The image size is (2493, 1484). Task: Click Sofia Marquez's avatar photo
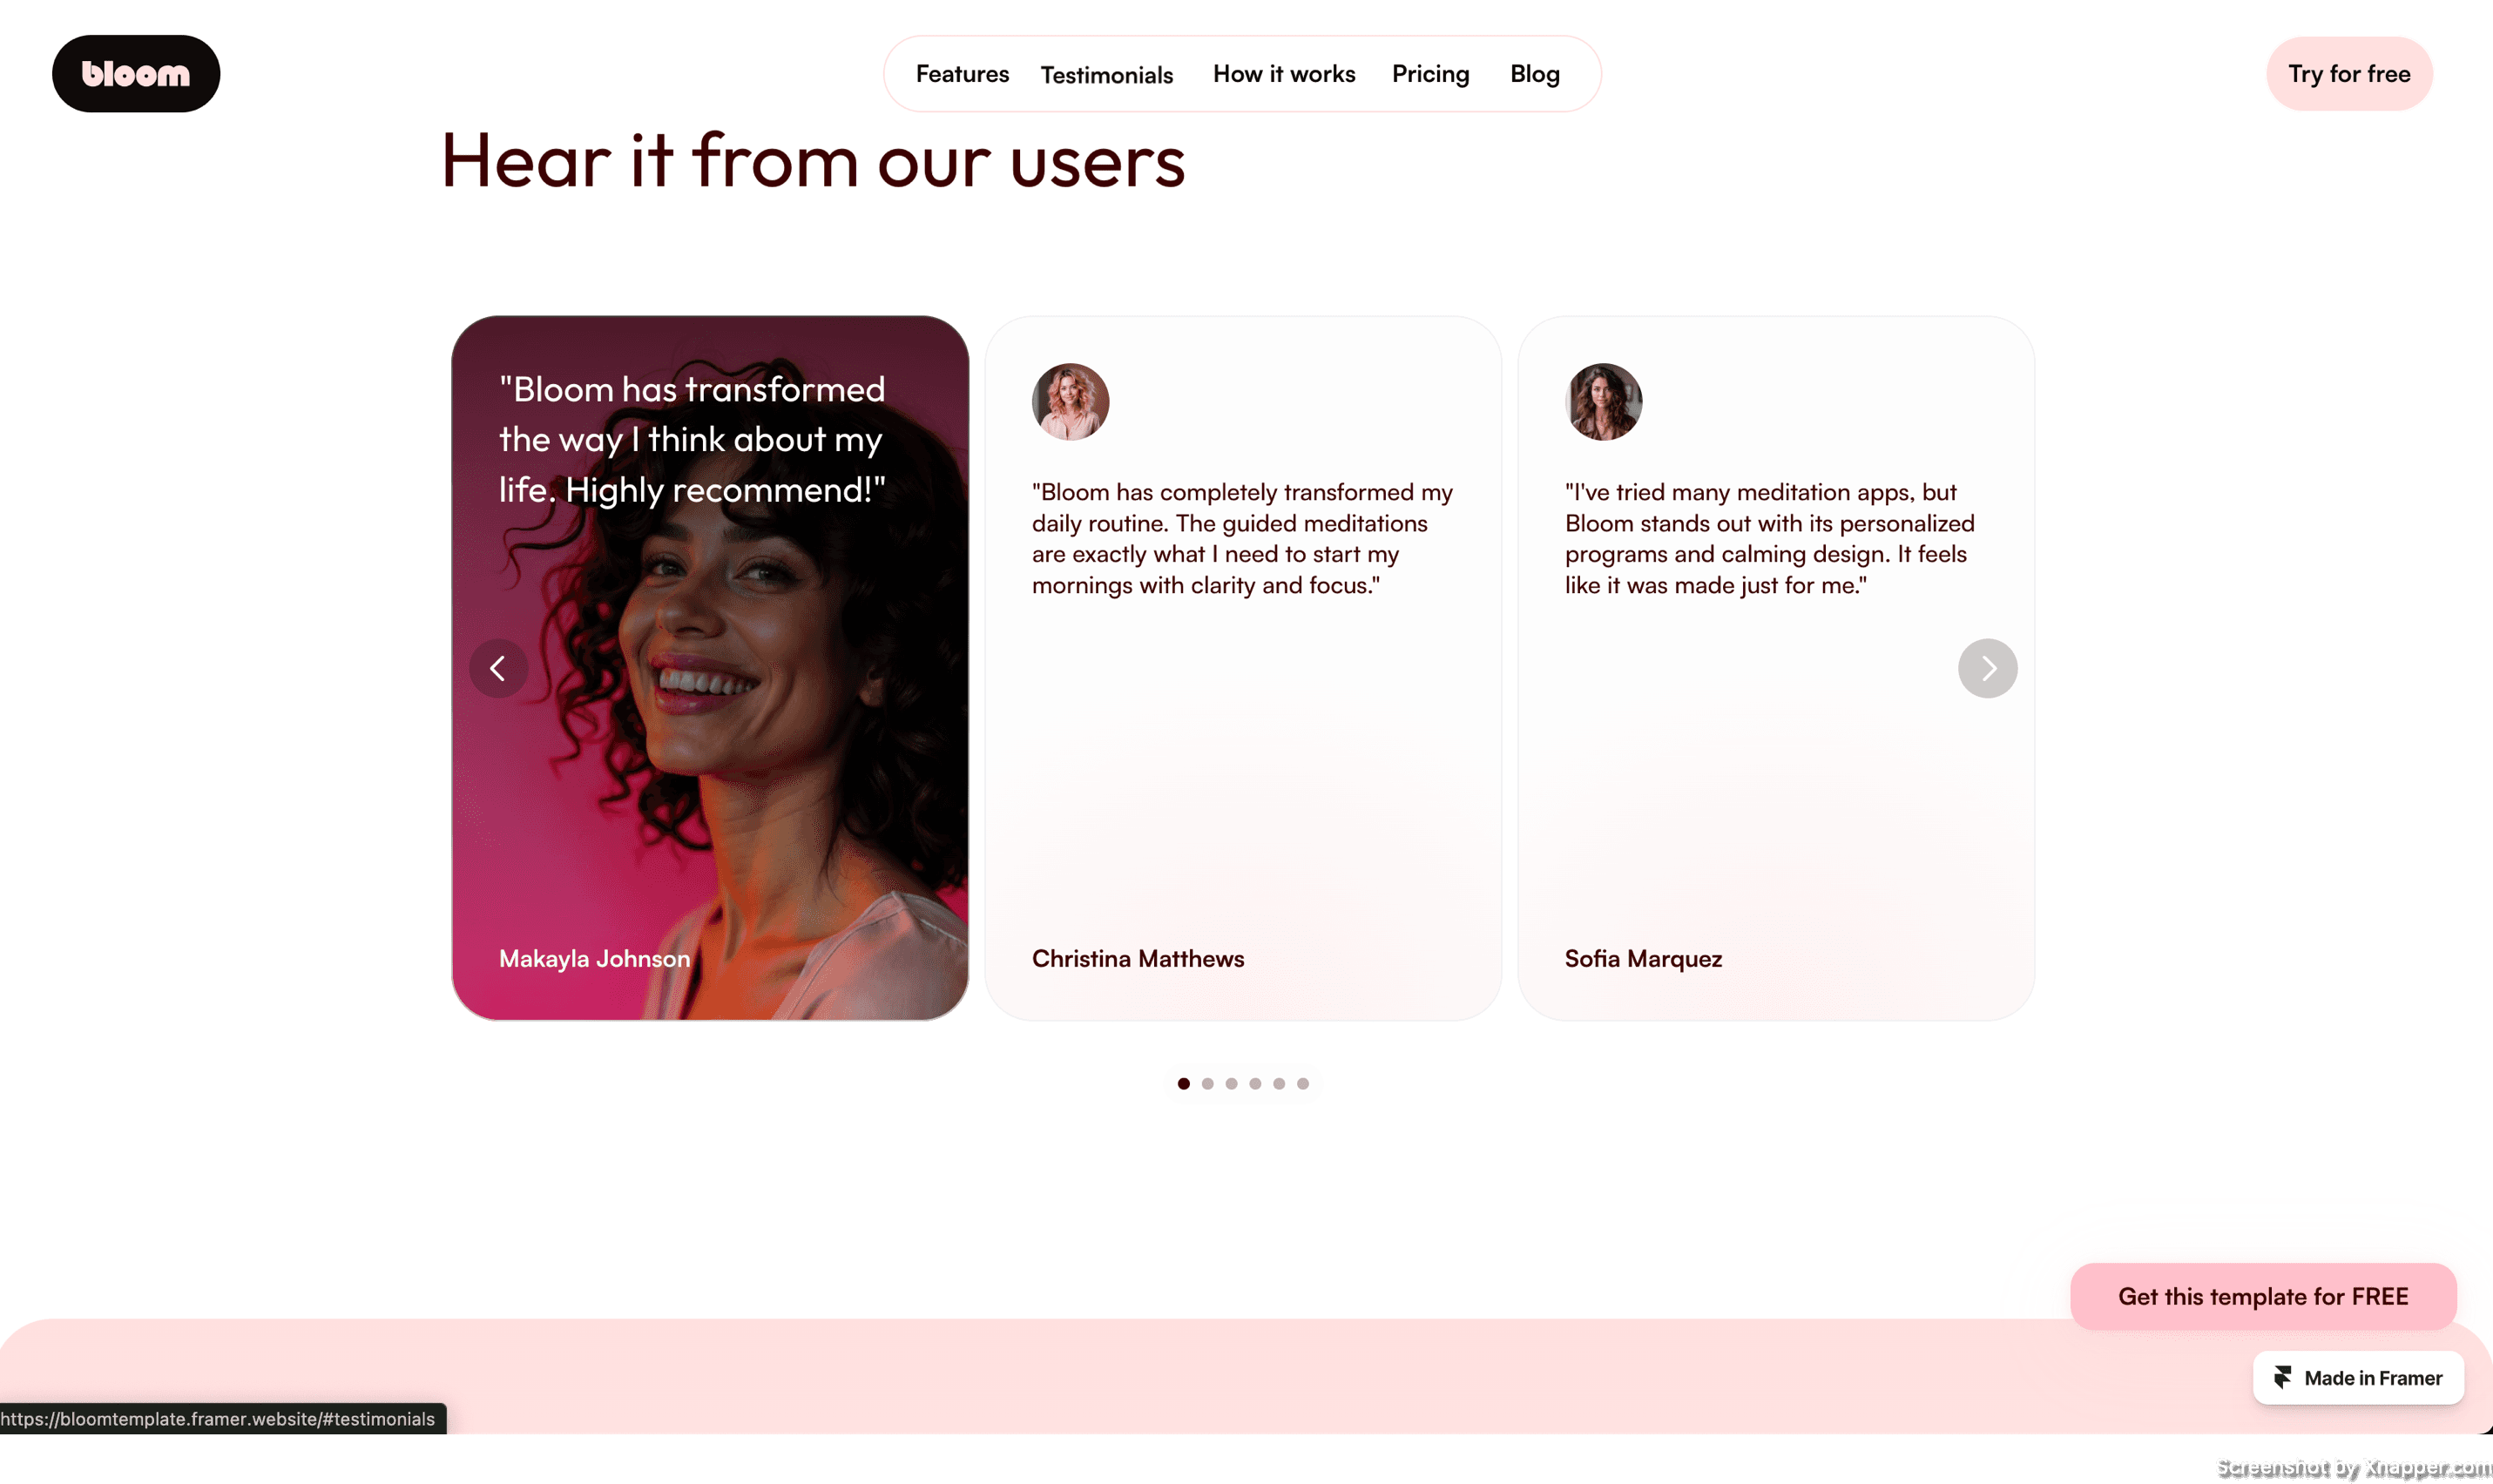[1603, 401]
